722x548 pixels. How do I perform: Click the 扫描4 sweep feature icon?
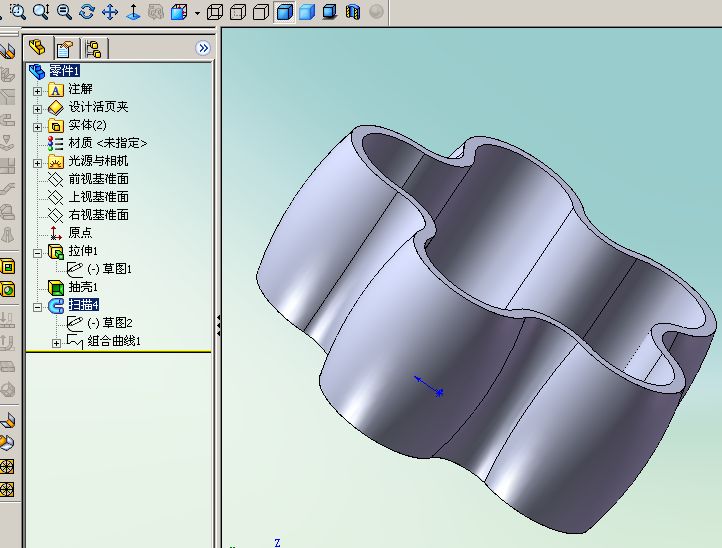click(56, 306)
